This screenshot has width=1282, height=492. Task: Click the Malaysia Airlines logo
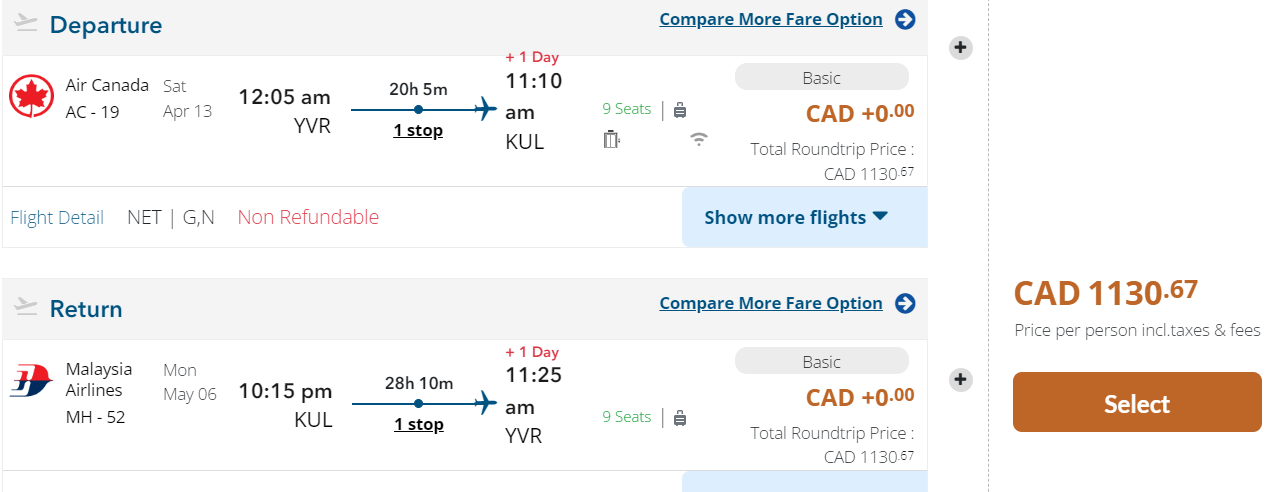(x=31, y=381)
